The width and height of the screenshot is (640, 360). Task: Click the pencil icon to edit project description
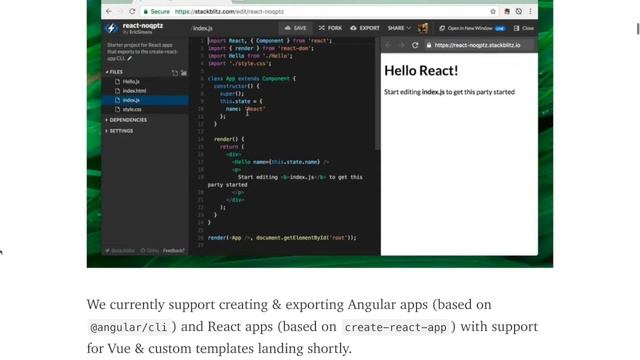(130, 58)
